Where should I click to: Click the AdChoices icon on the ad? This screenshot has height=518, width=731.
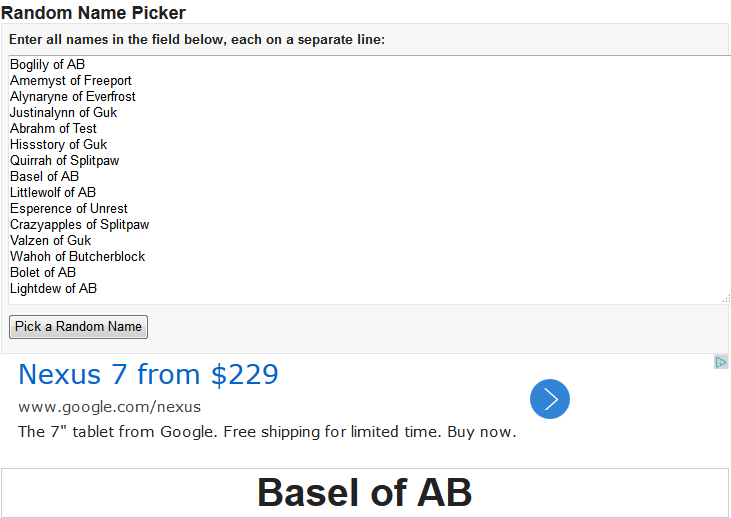point(721,362)
